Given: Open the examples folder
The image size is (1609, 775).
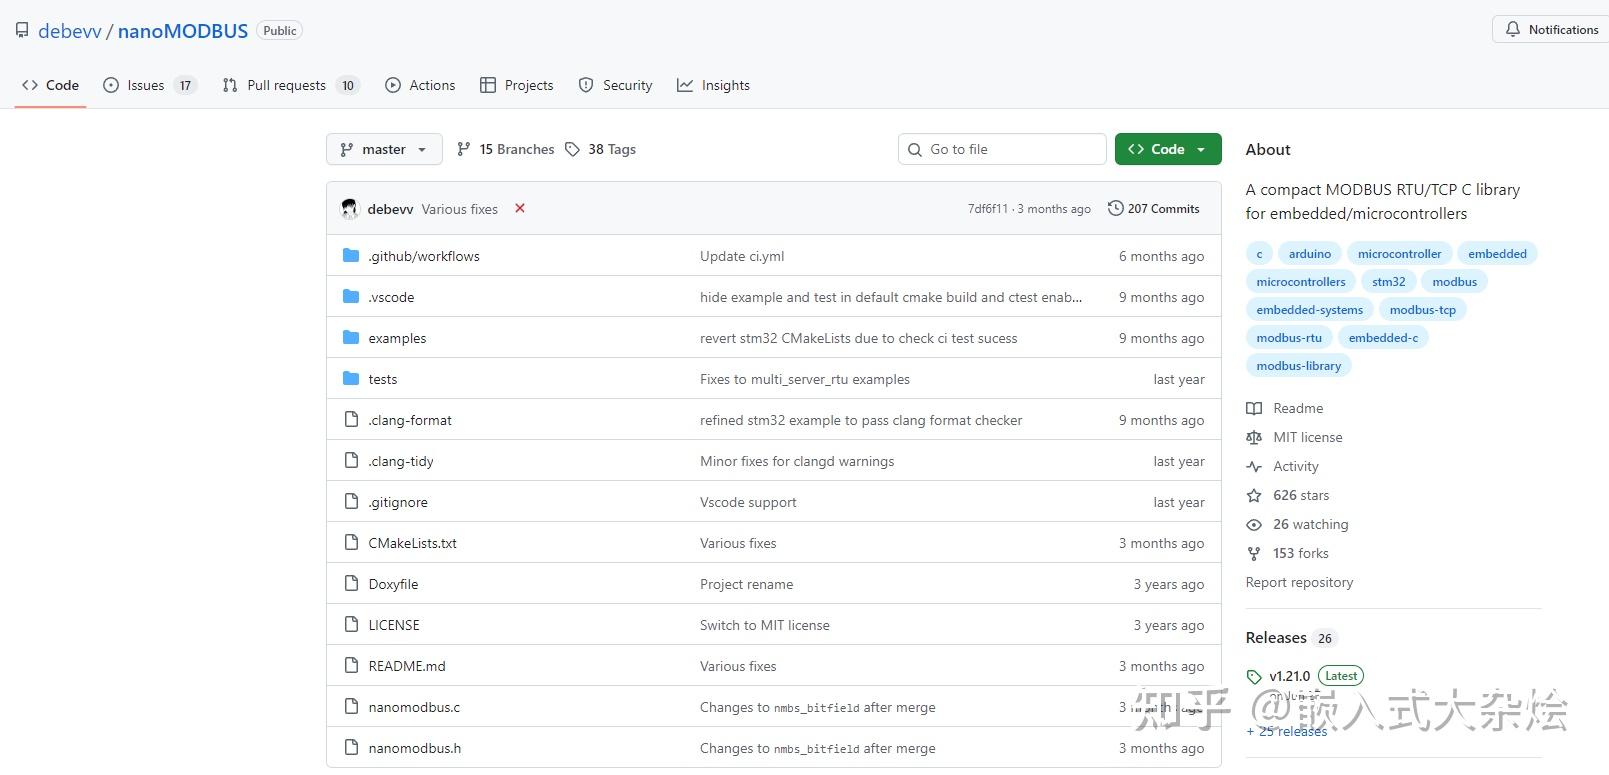Looking at the screenshot, I should pyautogui.click(x=397, y=338).
